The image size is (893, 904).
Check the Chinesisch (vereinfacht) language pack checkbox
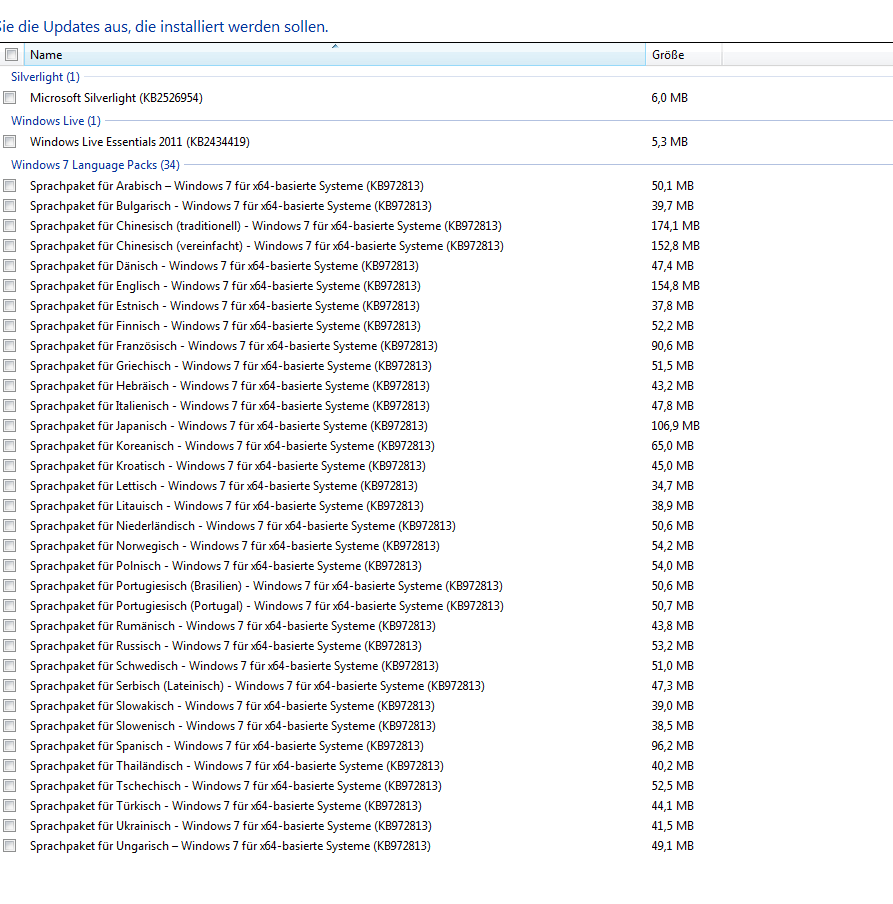click(9, 246)
